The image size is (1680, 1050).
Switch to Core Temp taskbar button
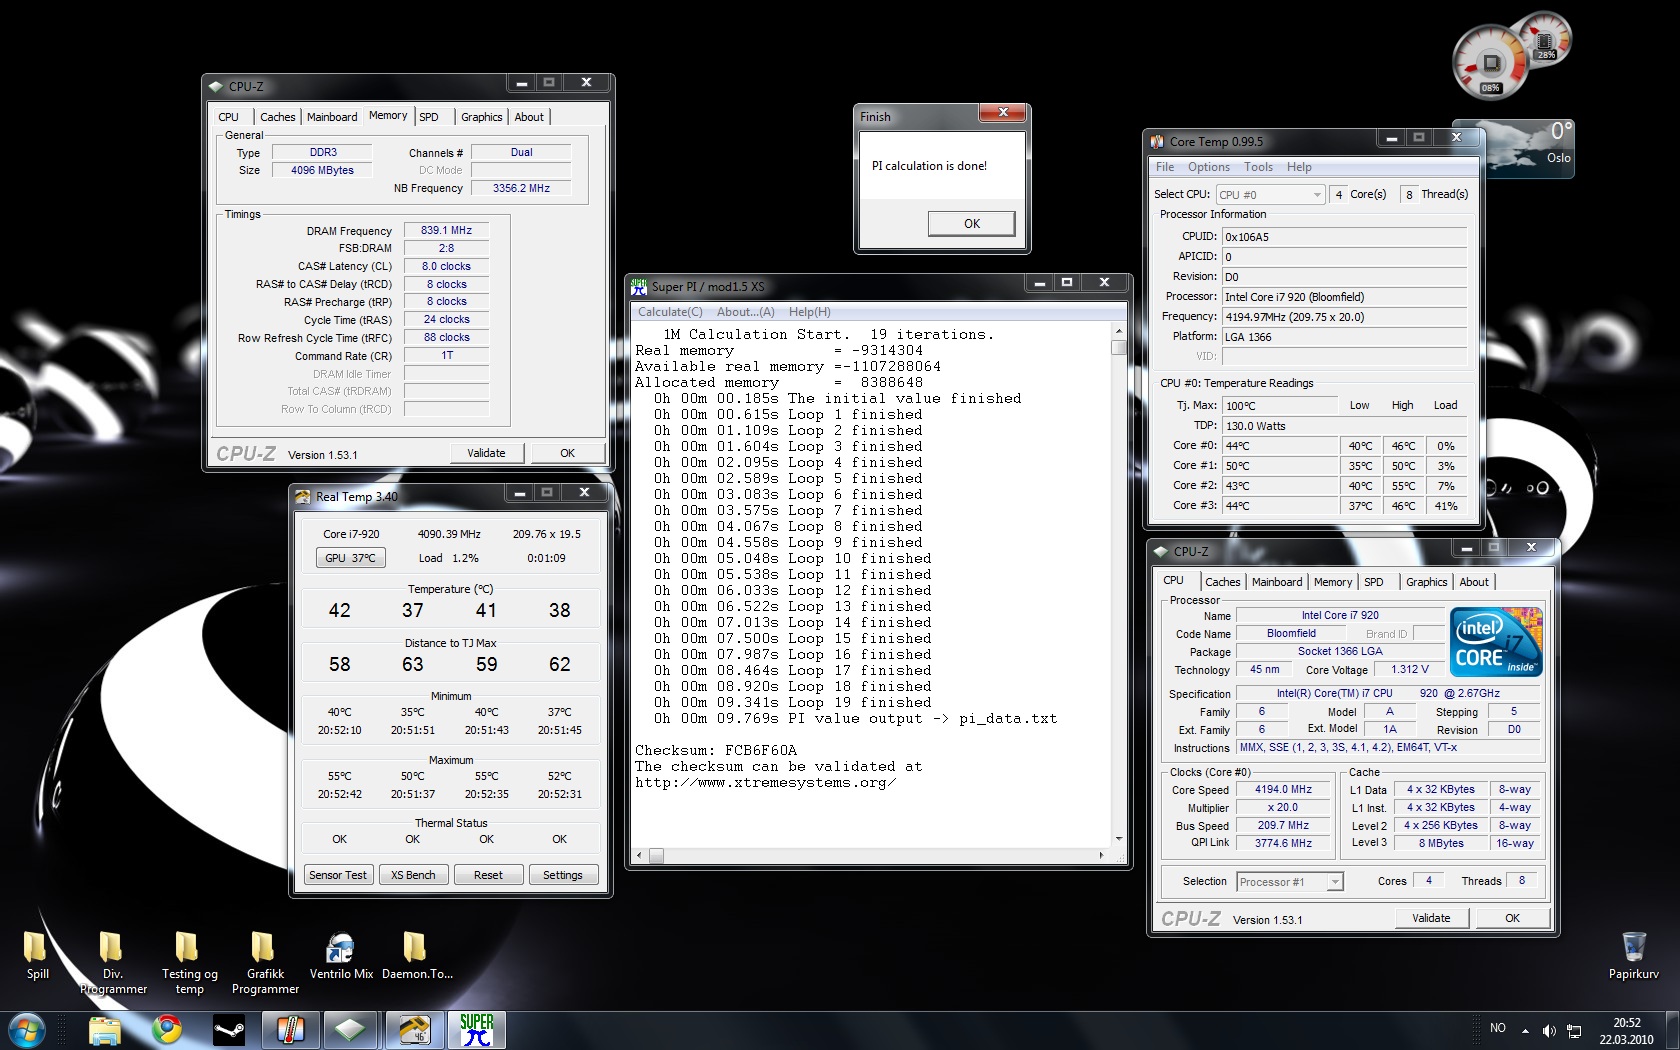point(291,1030)
